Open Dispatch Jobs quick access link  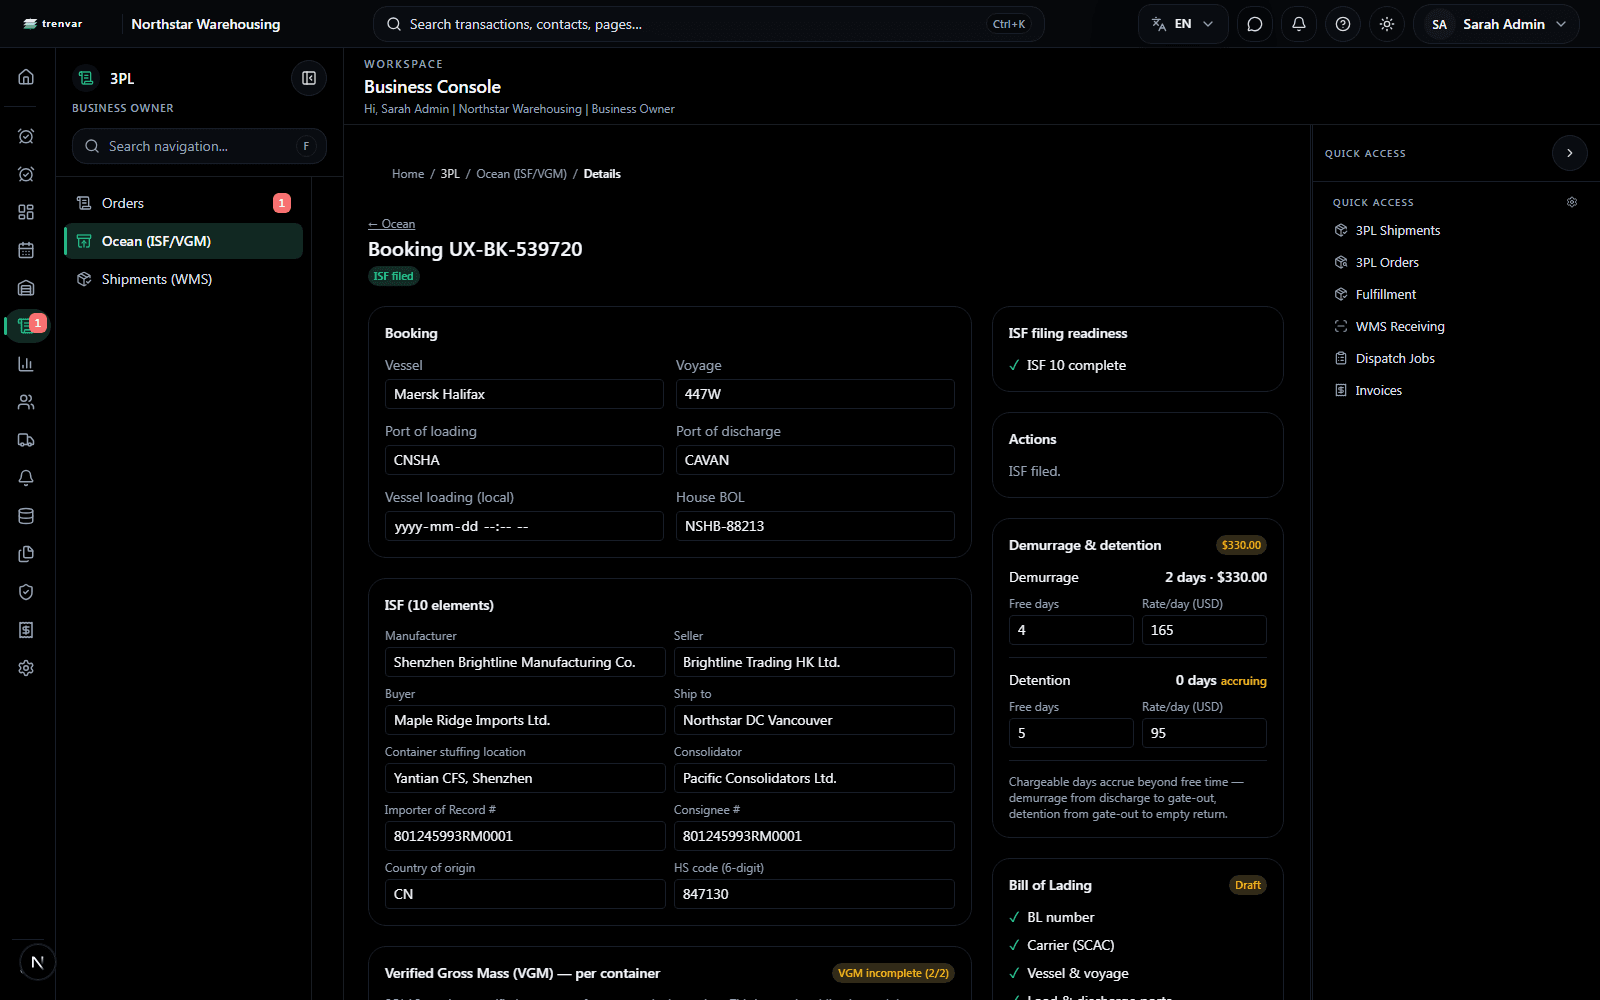tap(1395, 358)
